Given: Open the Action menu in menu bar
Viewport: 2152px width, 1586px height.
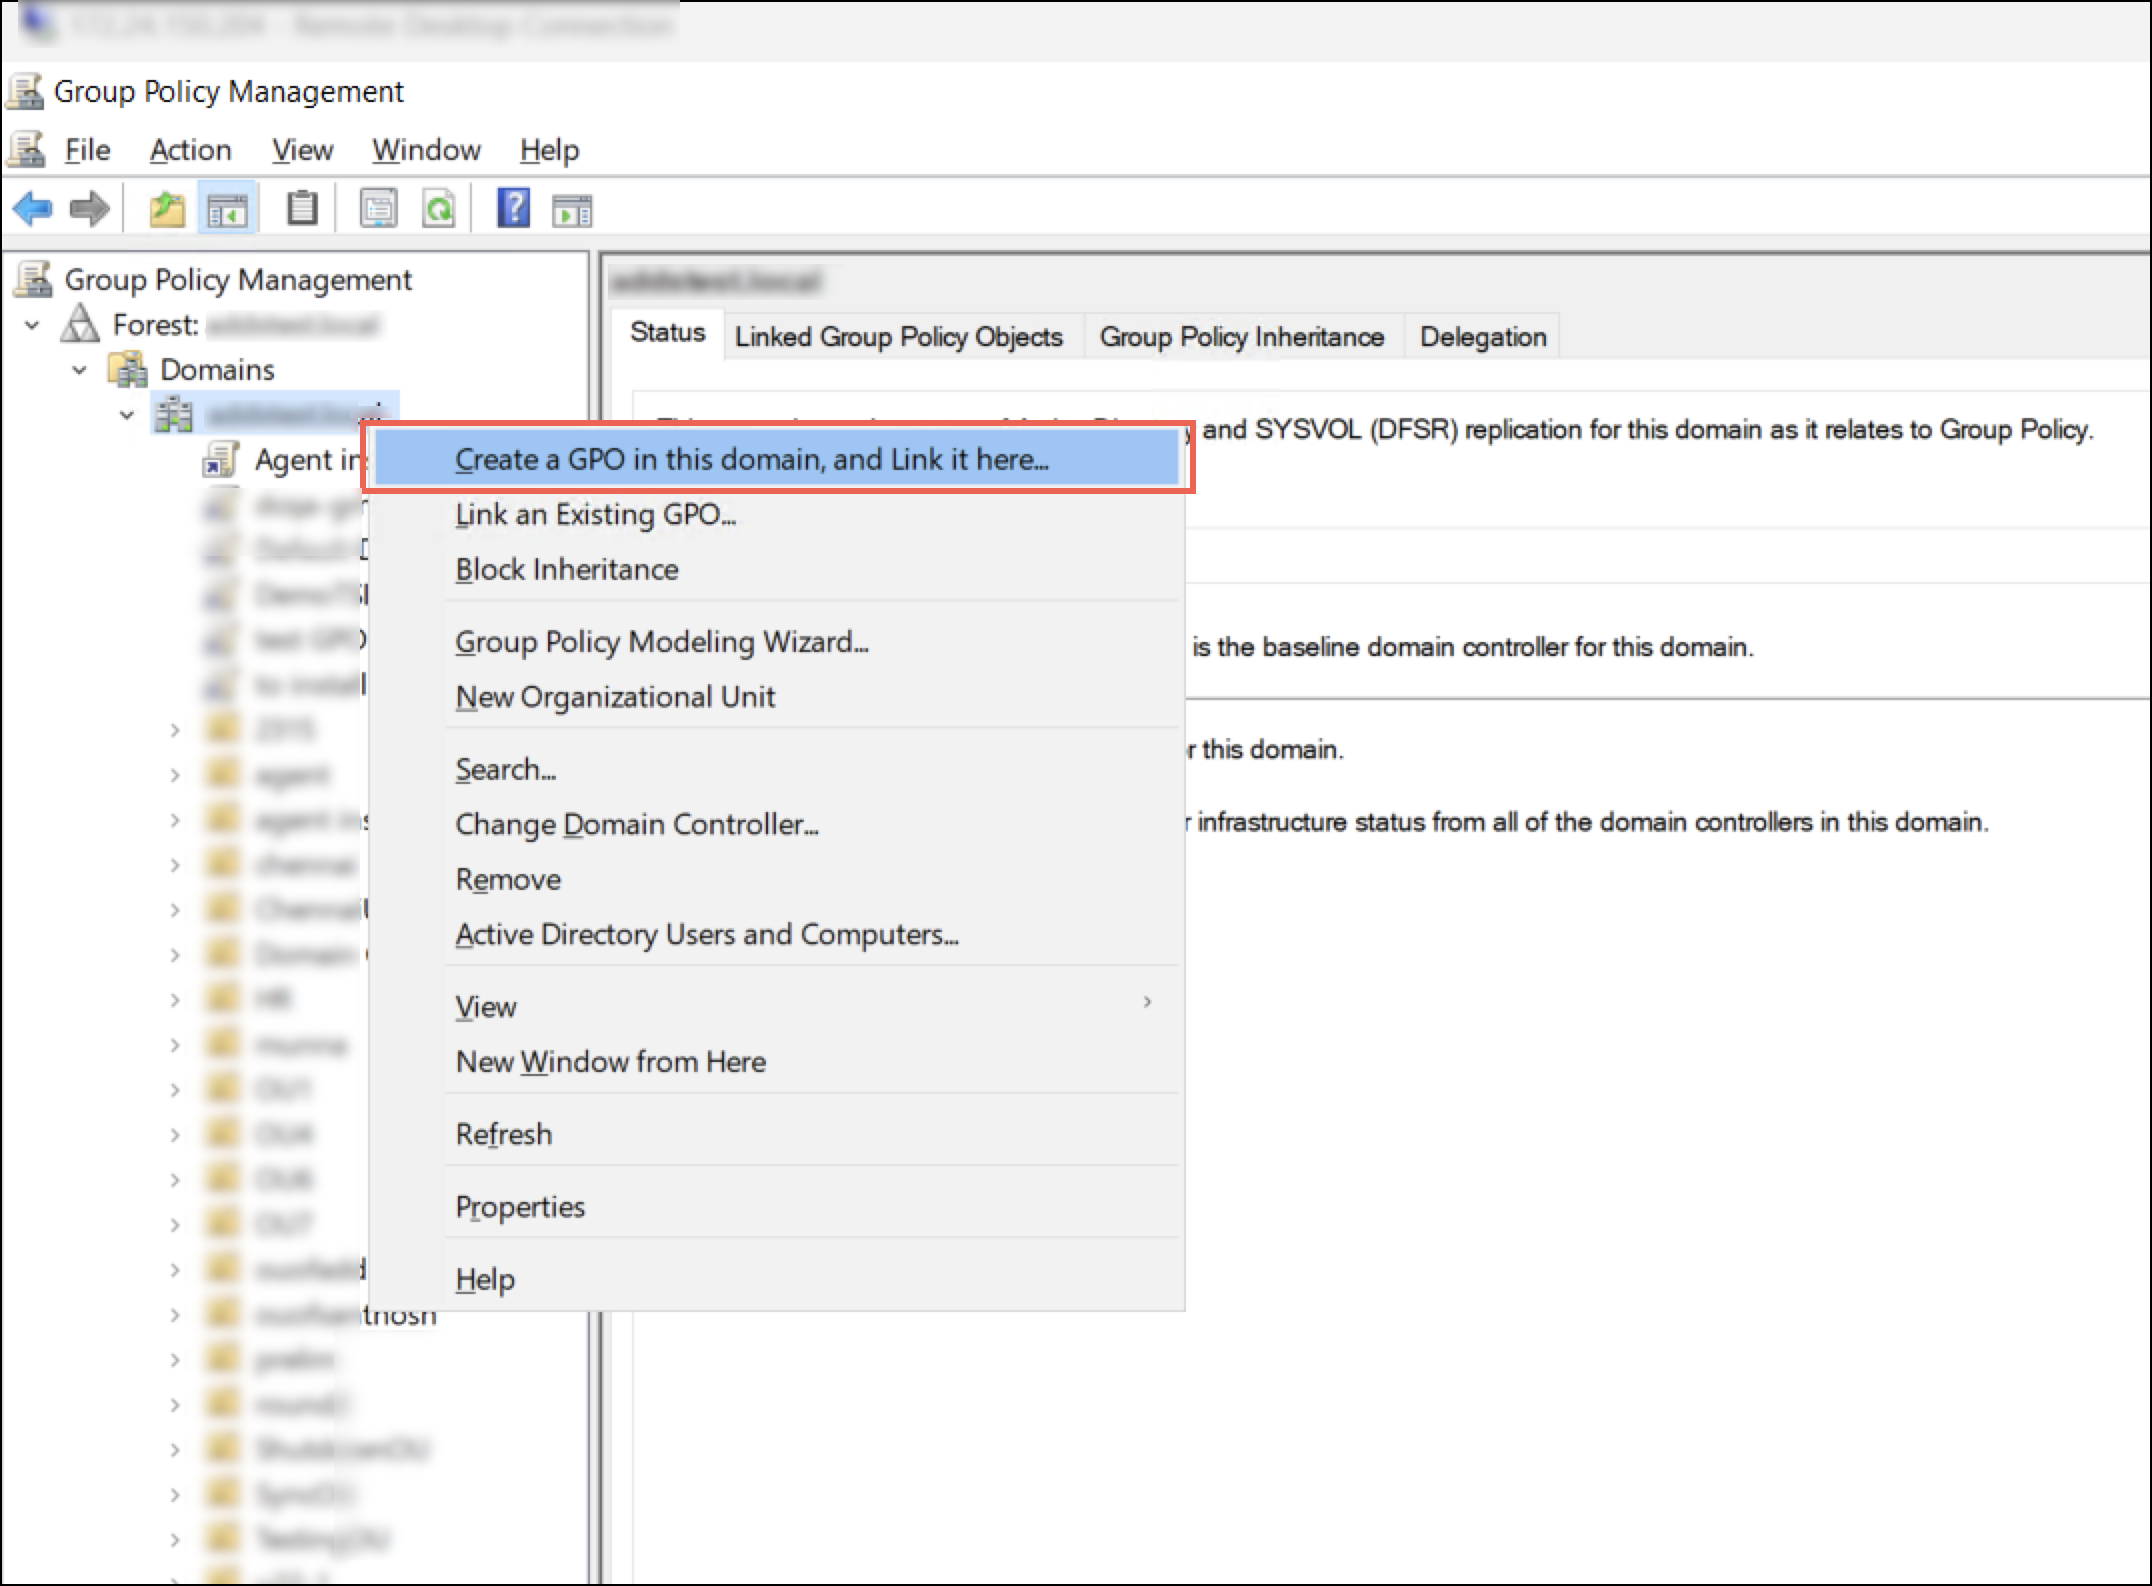Looking at the screenshot, I should point(190,150).
